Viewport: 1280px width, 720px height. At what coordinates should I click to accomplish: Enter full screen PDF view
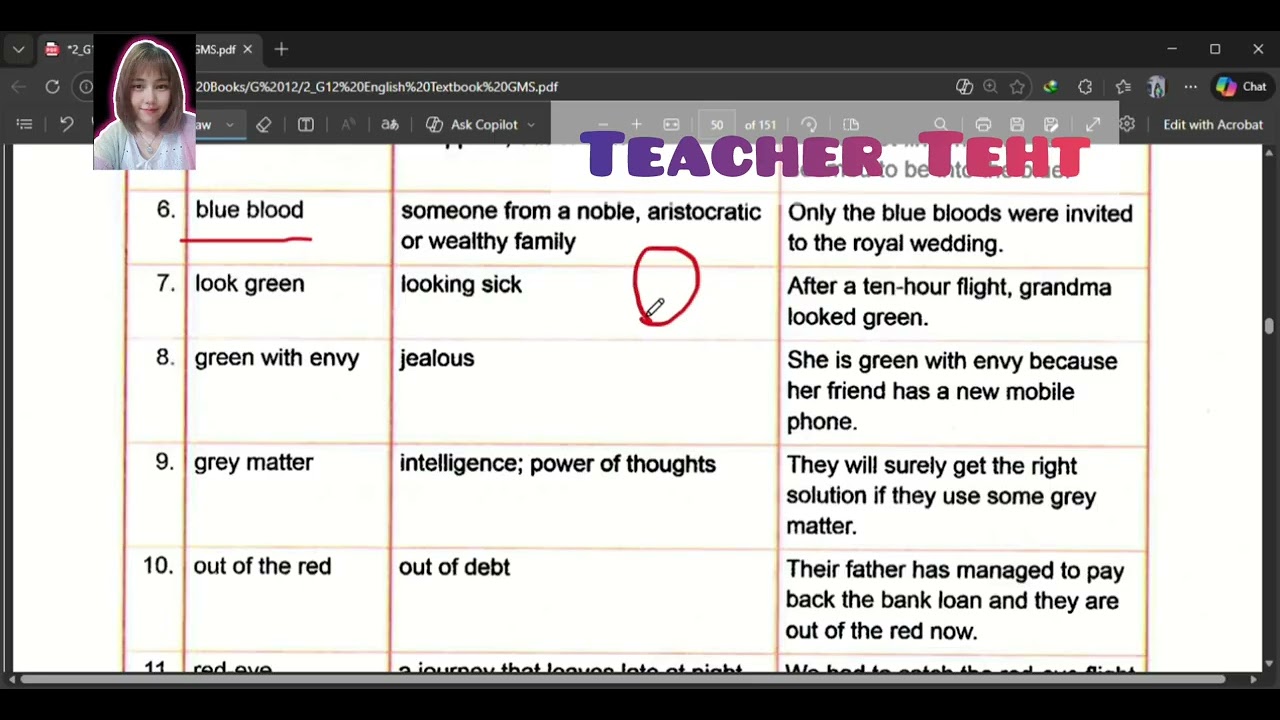pyautogui.click(x=1093, y=124)
